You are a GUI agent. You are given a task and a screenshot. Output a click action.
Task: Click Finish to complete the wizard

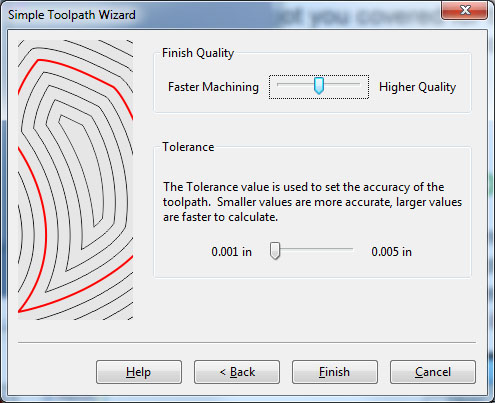pos(335,372)
